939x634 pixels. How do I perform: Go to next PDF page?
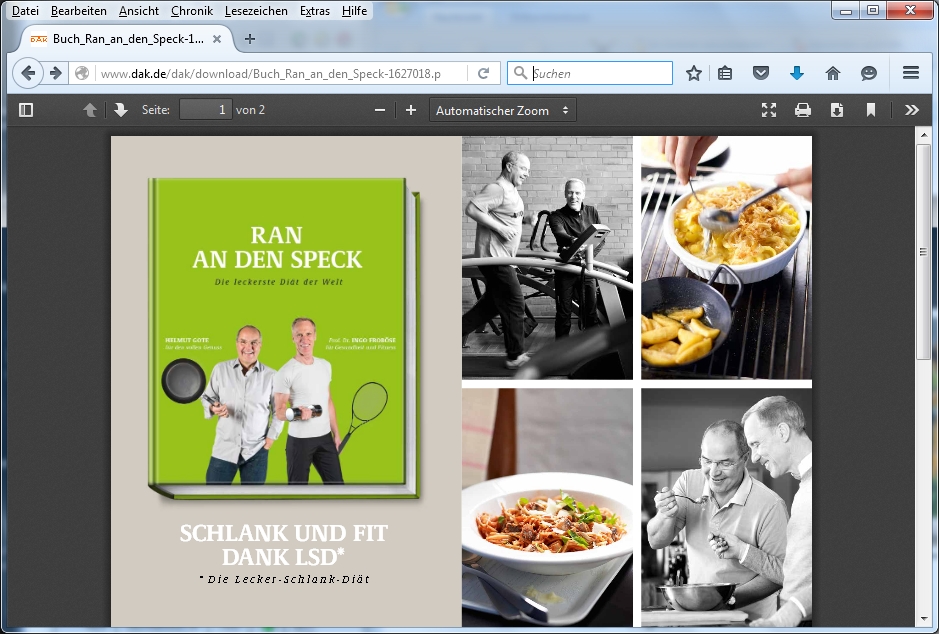coord(121,110)
